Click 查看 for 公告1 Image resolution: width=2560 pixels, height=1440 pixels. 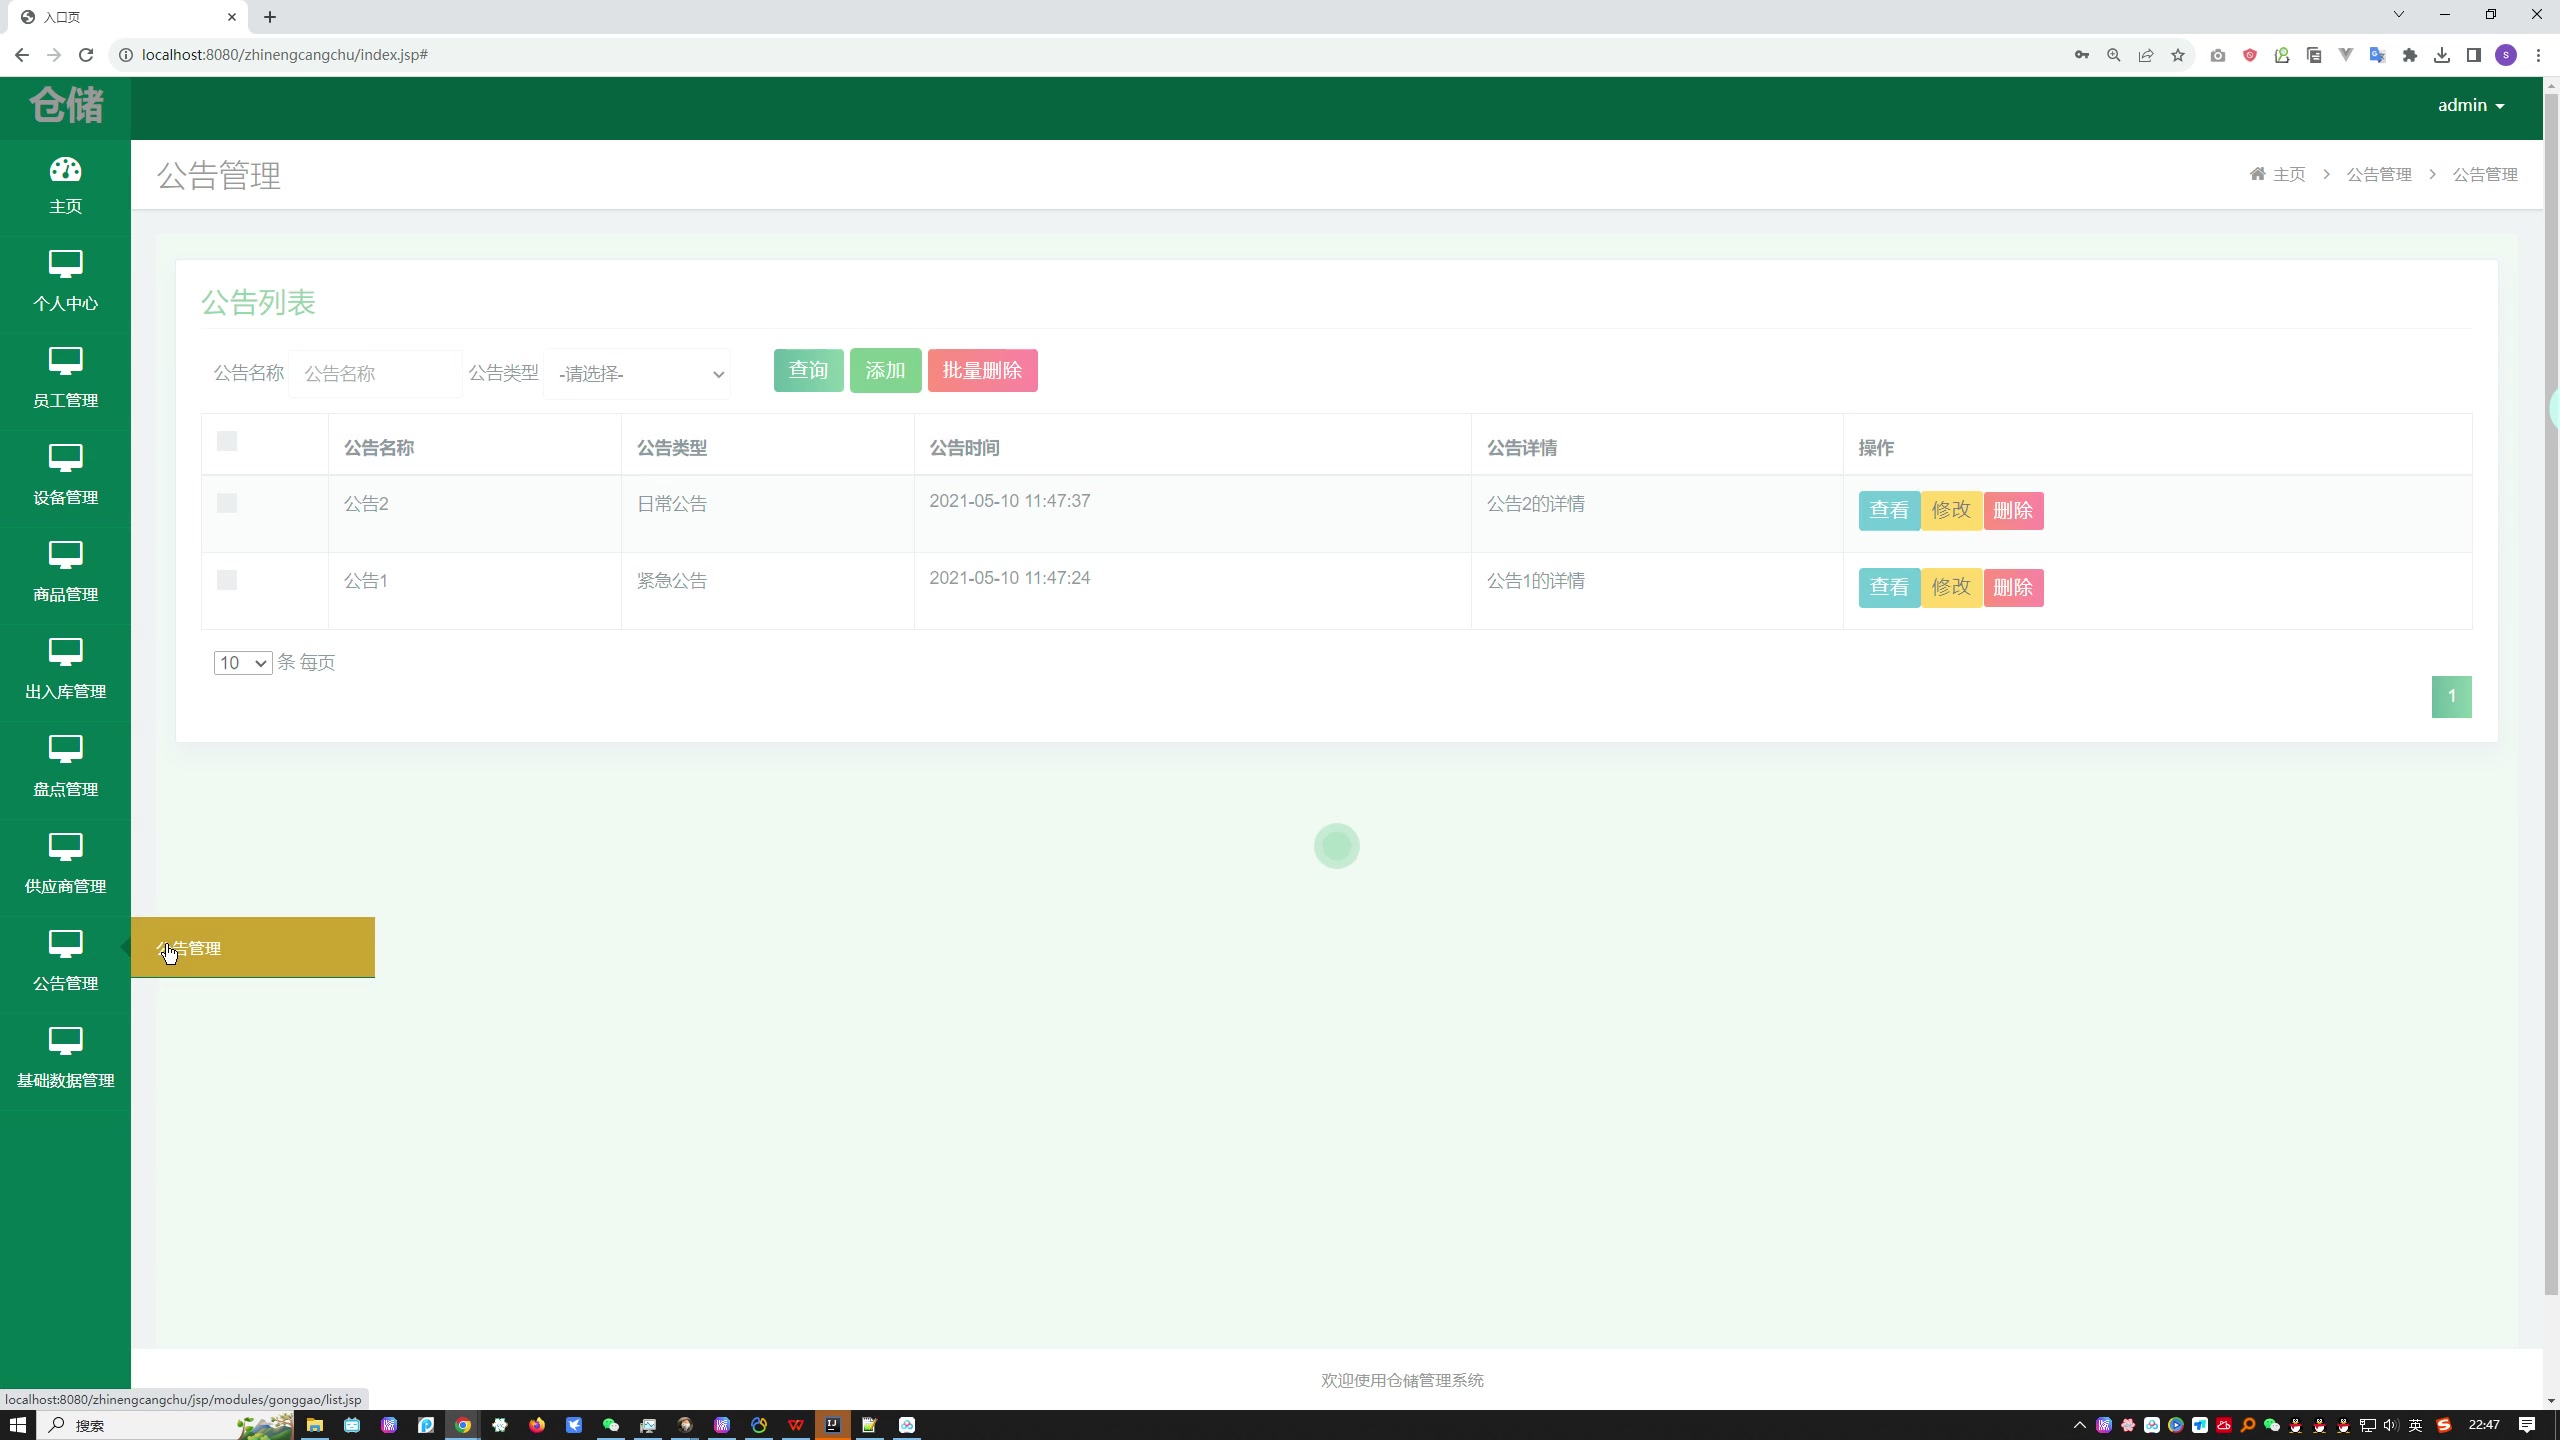[x=1889, y=588]
